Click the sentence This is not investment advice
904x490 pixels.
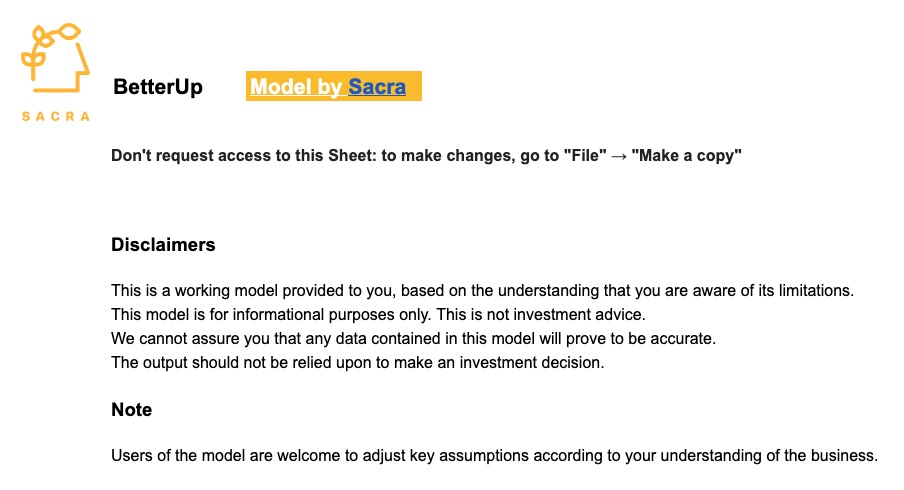click(541, 314)
